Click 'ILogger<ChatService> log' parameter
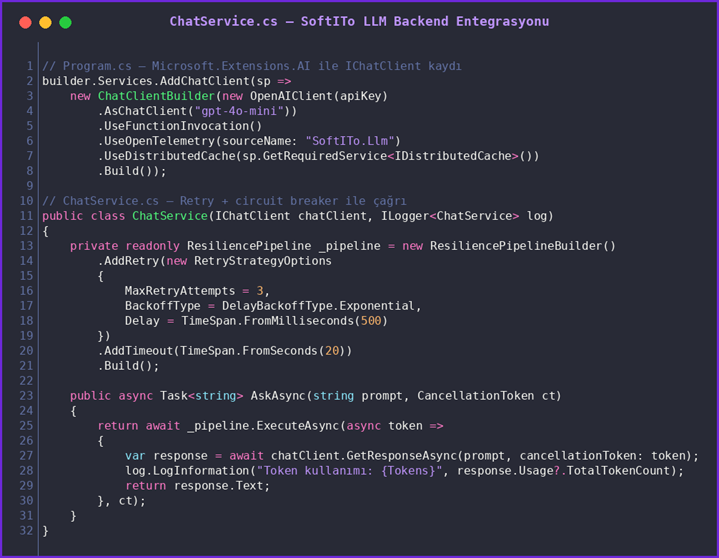 464,216
